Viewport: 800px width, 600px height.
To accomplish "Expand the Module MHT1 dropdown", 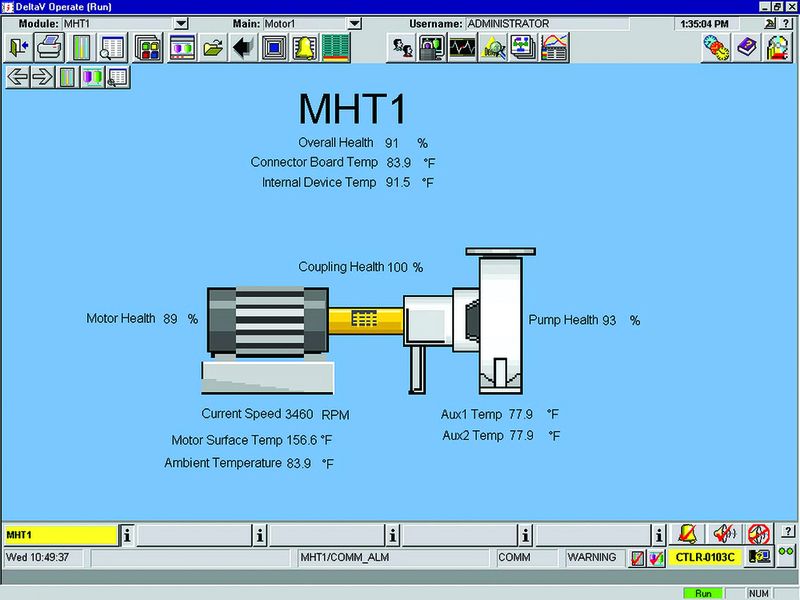I will pos(181,23).
